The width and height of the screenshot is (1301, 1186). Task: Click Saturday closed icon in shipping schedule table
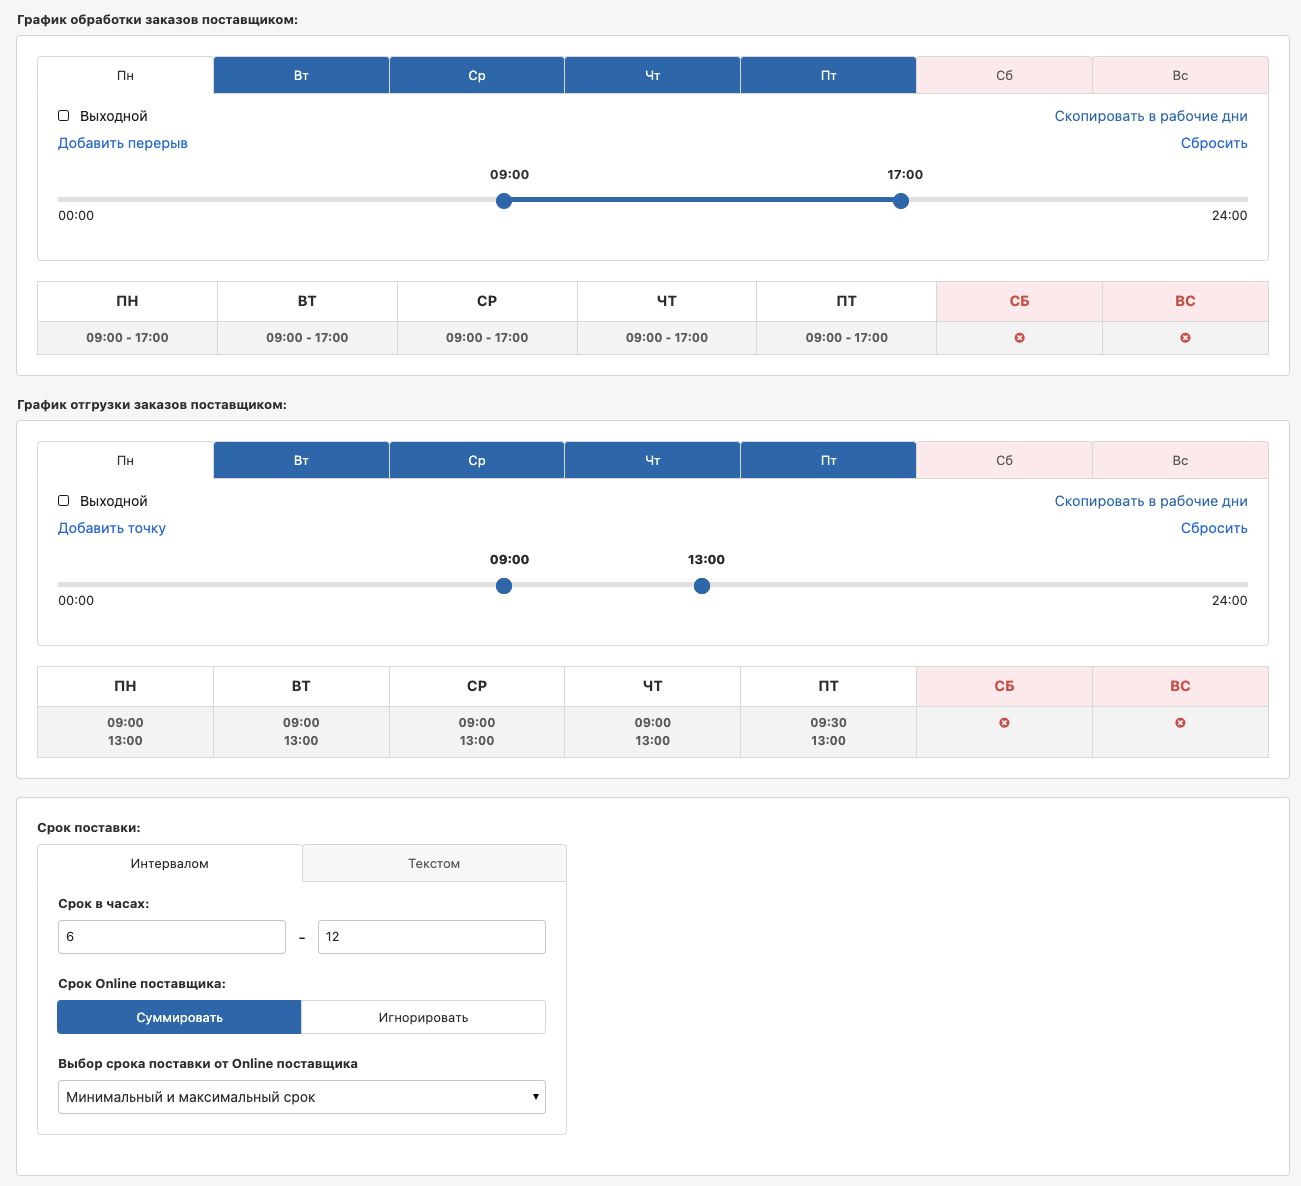[1004, 723]
